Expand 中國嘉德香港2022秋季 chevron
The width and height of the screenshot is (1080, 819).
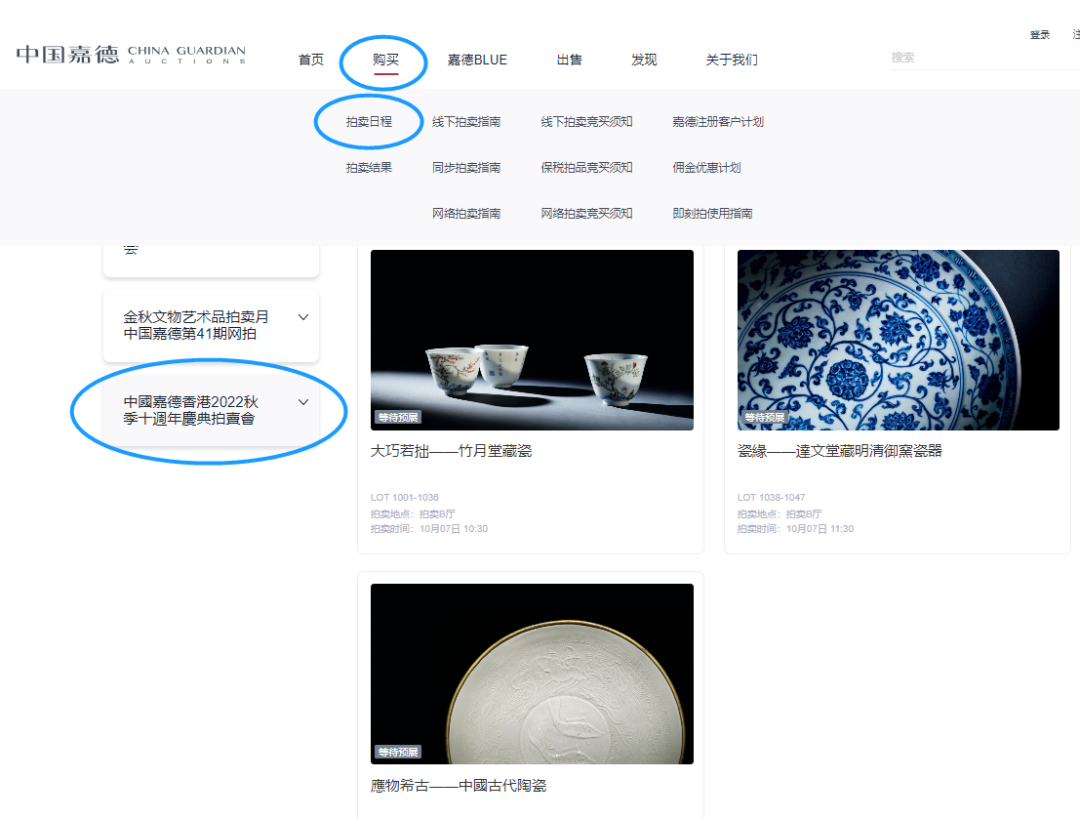click(303, 402)
